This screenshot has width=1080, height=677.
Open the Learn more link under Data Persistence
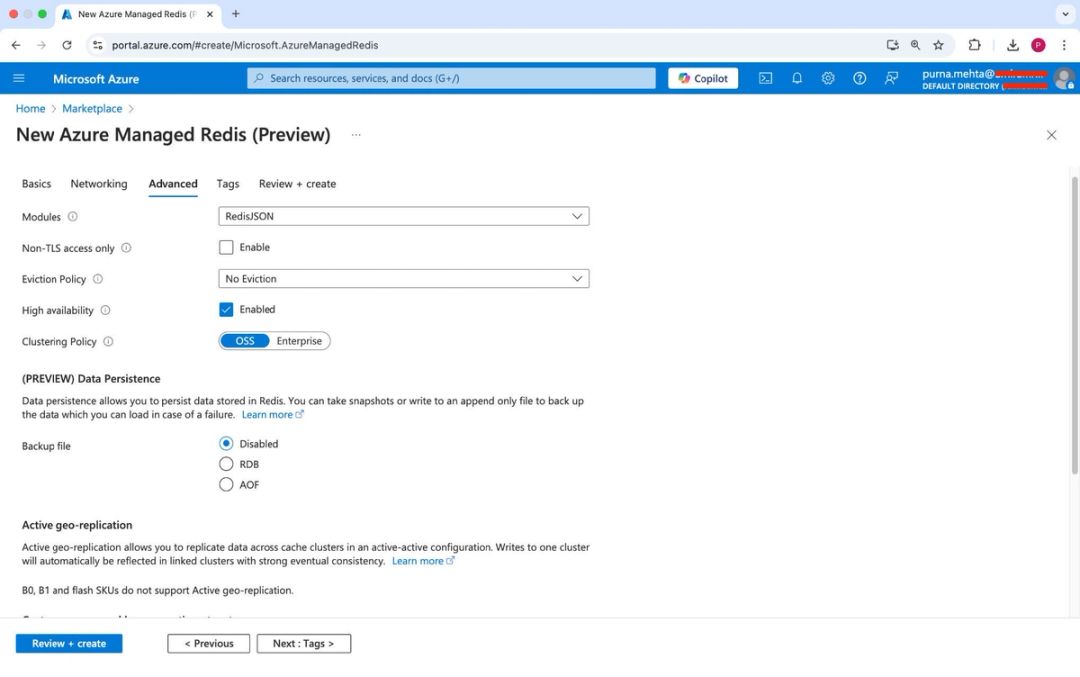(x=267, y=414)
